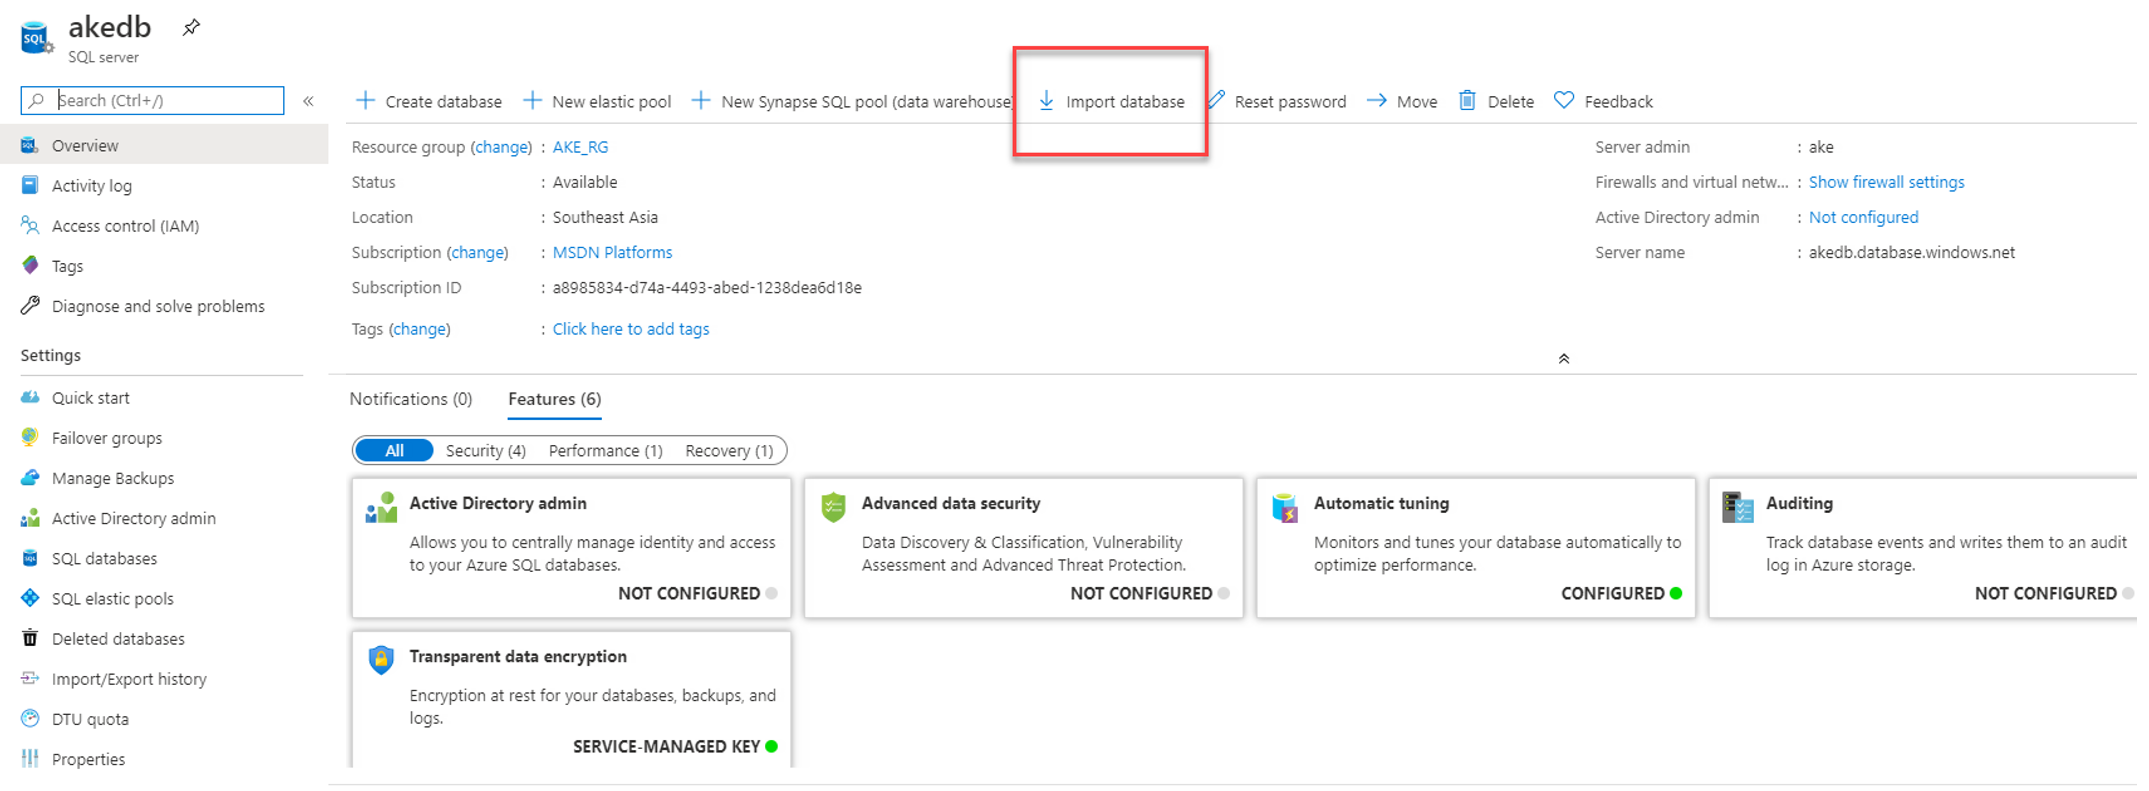
Task: Collapse the sidebar with double chevron
Action: [x=308, y=101]
